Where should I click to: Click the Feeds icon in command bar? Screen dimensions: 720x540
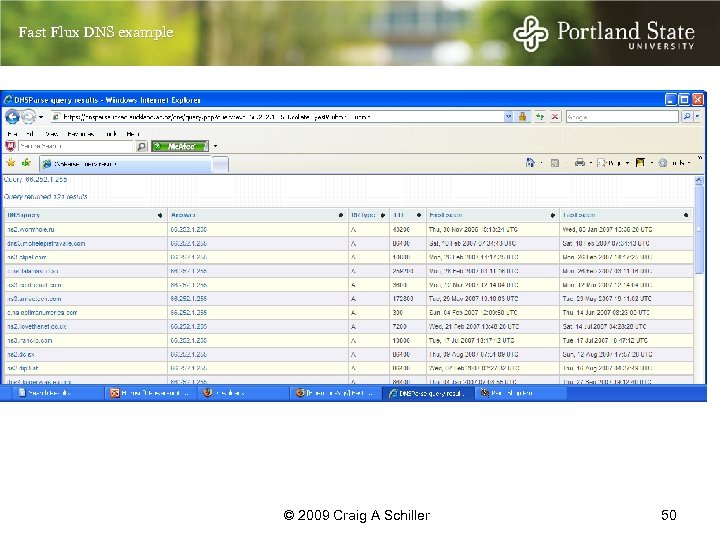point(555,163)
